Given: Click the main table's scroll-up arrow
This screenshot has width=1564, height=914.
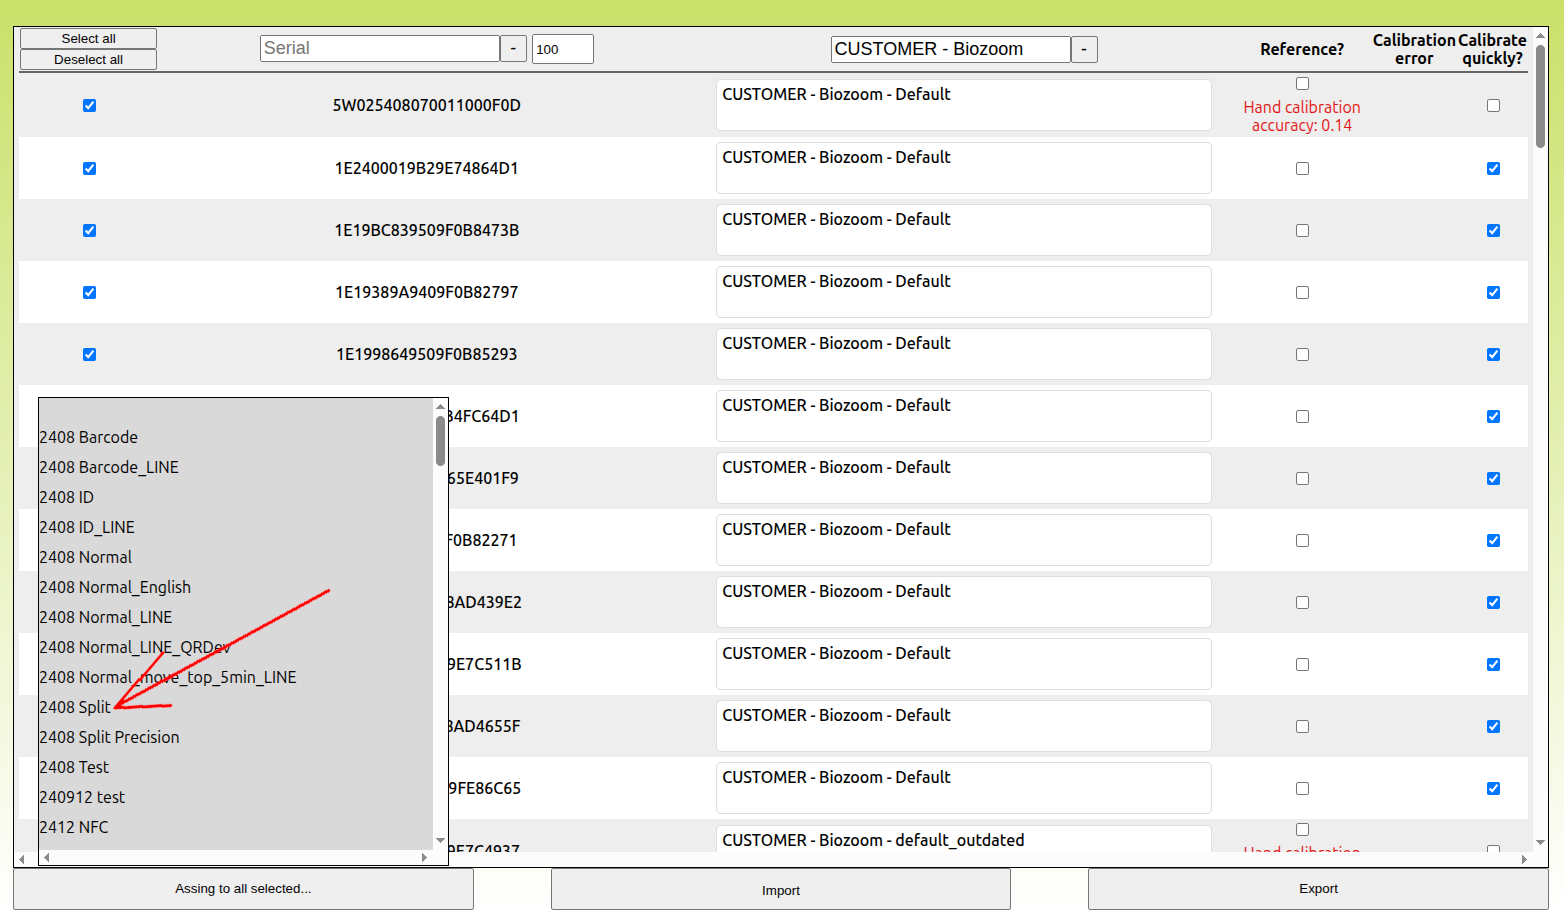Looking at the screenshot, I should tap(1541, 36).
